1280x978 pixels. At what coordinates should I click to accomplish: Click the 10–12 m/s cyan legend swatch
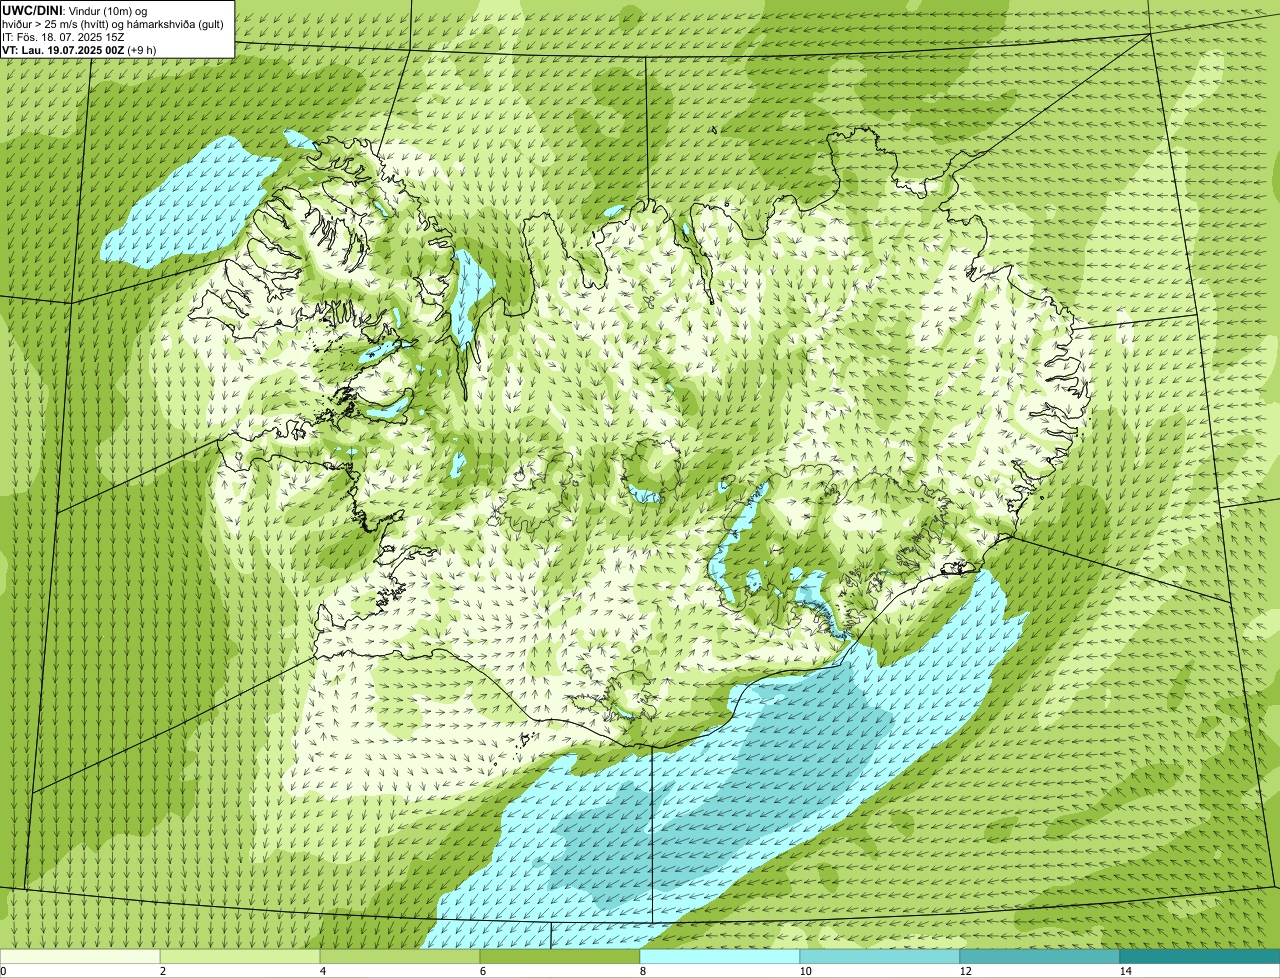pos(880,957)
